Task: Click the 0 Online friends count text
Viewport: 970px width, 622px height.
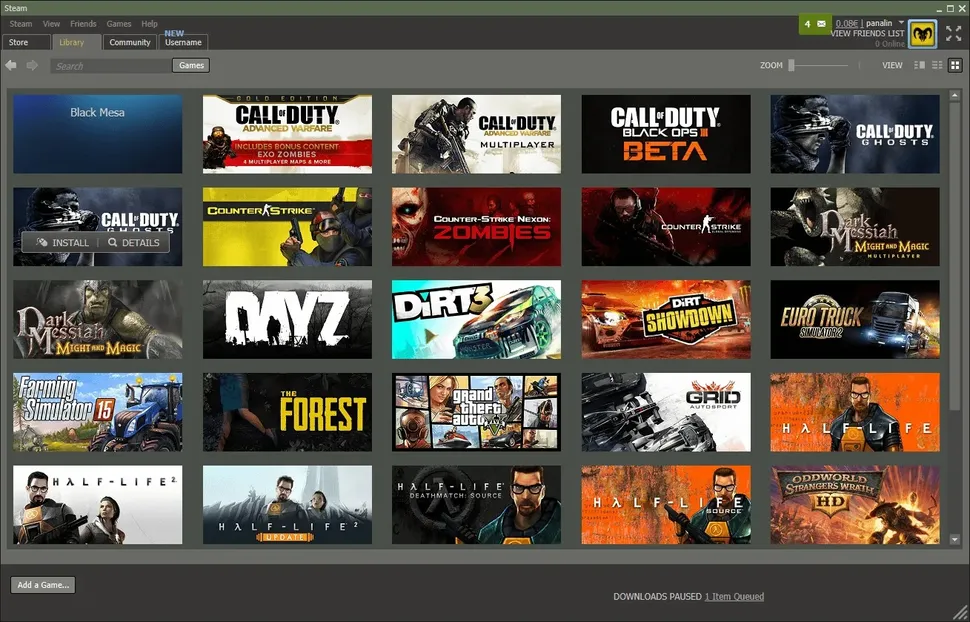Action: [x=890, y=44]
